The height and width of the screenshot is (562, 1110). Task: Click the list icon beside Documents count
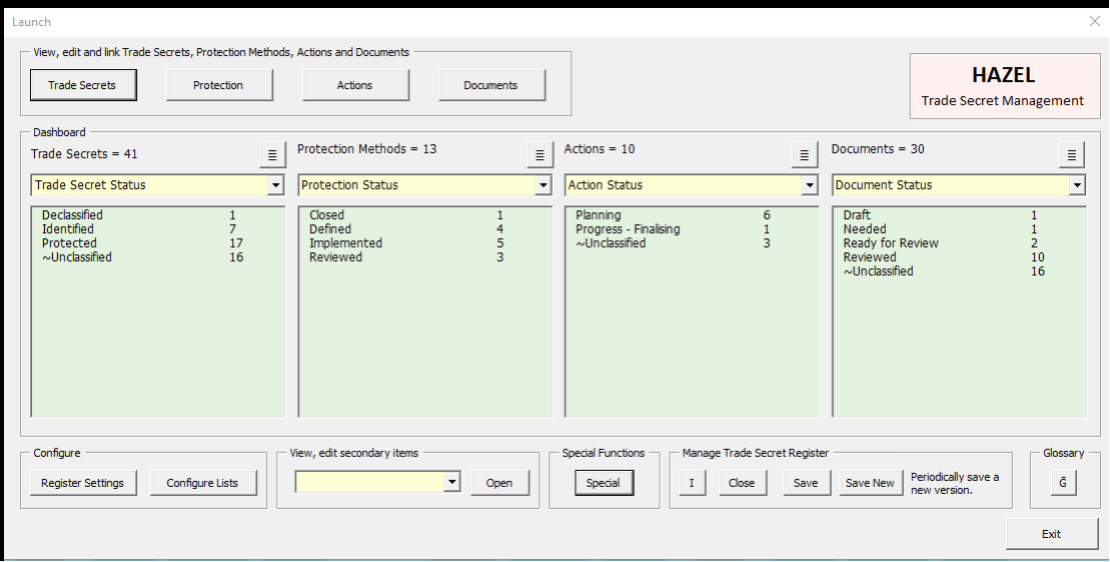(1072, 155)
